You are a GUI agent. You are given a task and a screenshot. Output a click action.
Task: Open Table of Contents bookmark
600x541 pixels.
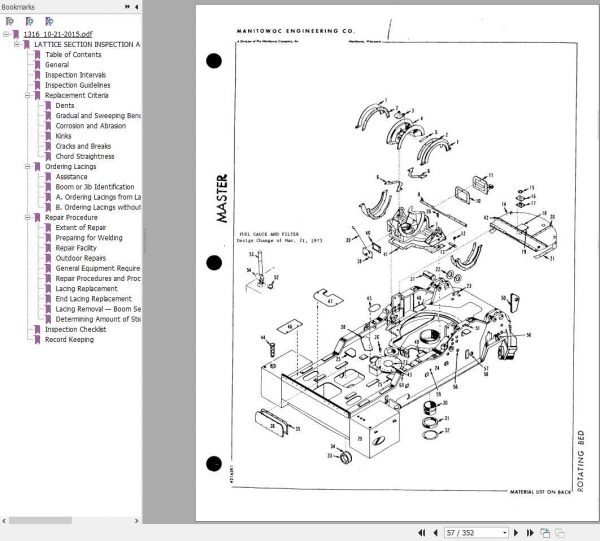pos(73,55)
